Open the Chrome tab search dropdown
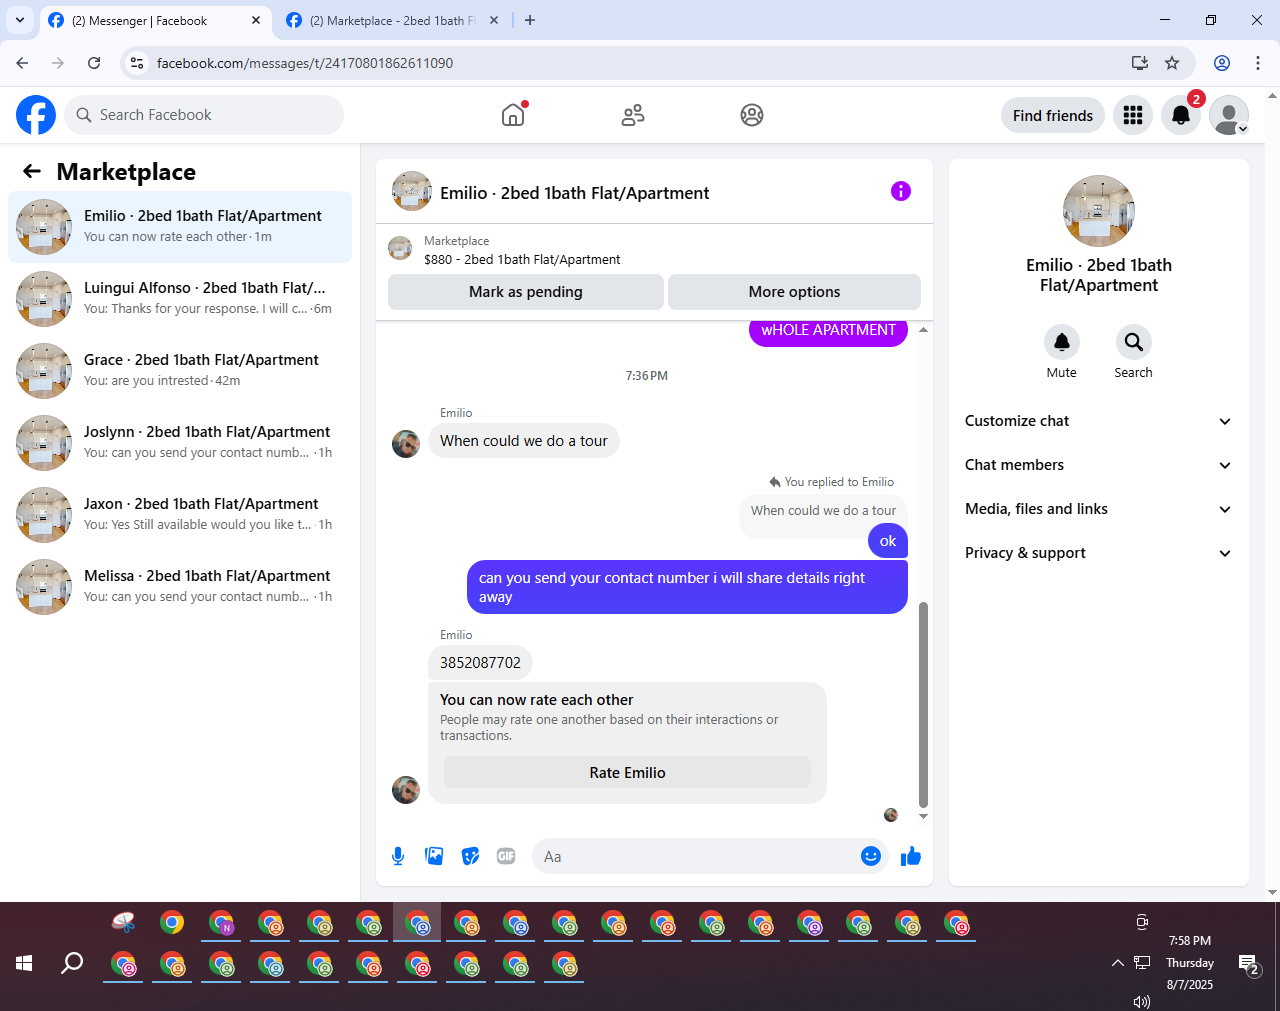The height and width of the screenshot is (1011, 1280). [20, 20]
